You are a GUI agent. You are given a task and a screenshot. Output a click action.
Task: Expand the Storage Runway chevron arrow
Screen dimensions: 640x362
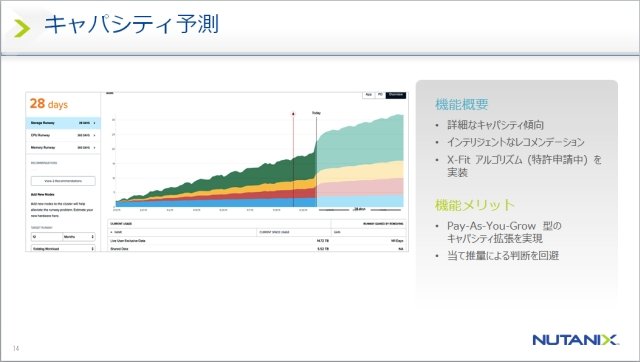(x=94, y=123)
